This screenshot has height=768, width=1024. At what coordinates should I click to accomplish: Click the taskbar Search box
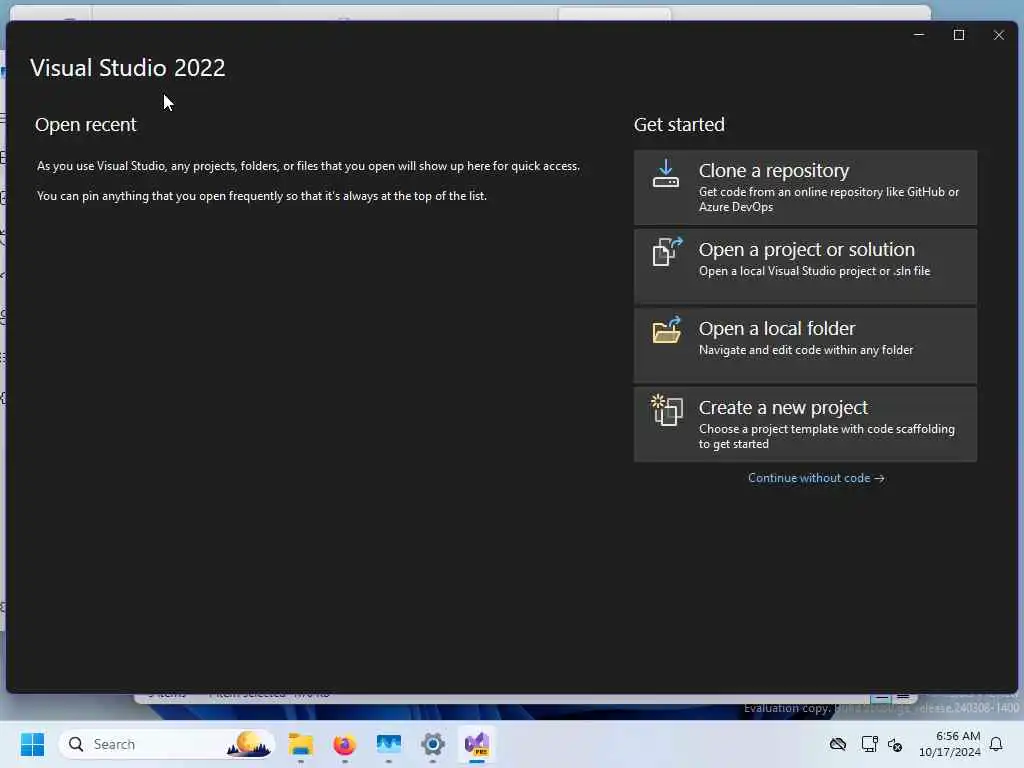tap(166, 744)
